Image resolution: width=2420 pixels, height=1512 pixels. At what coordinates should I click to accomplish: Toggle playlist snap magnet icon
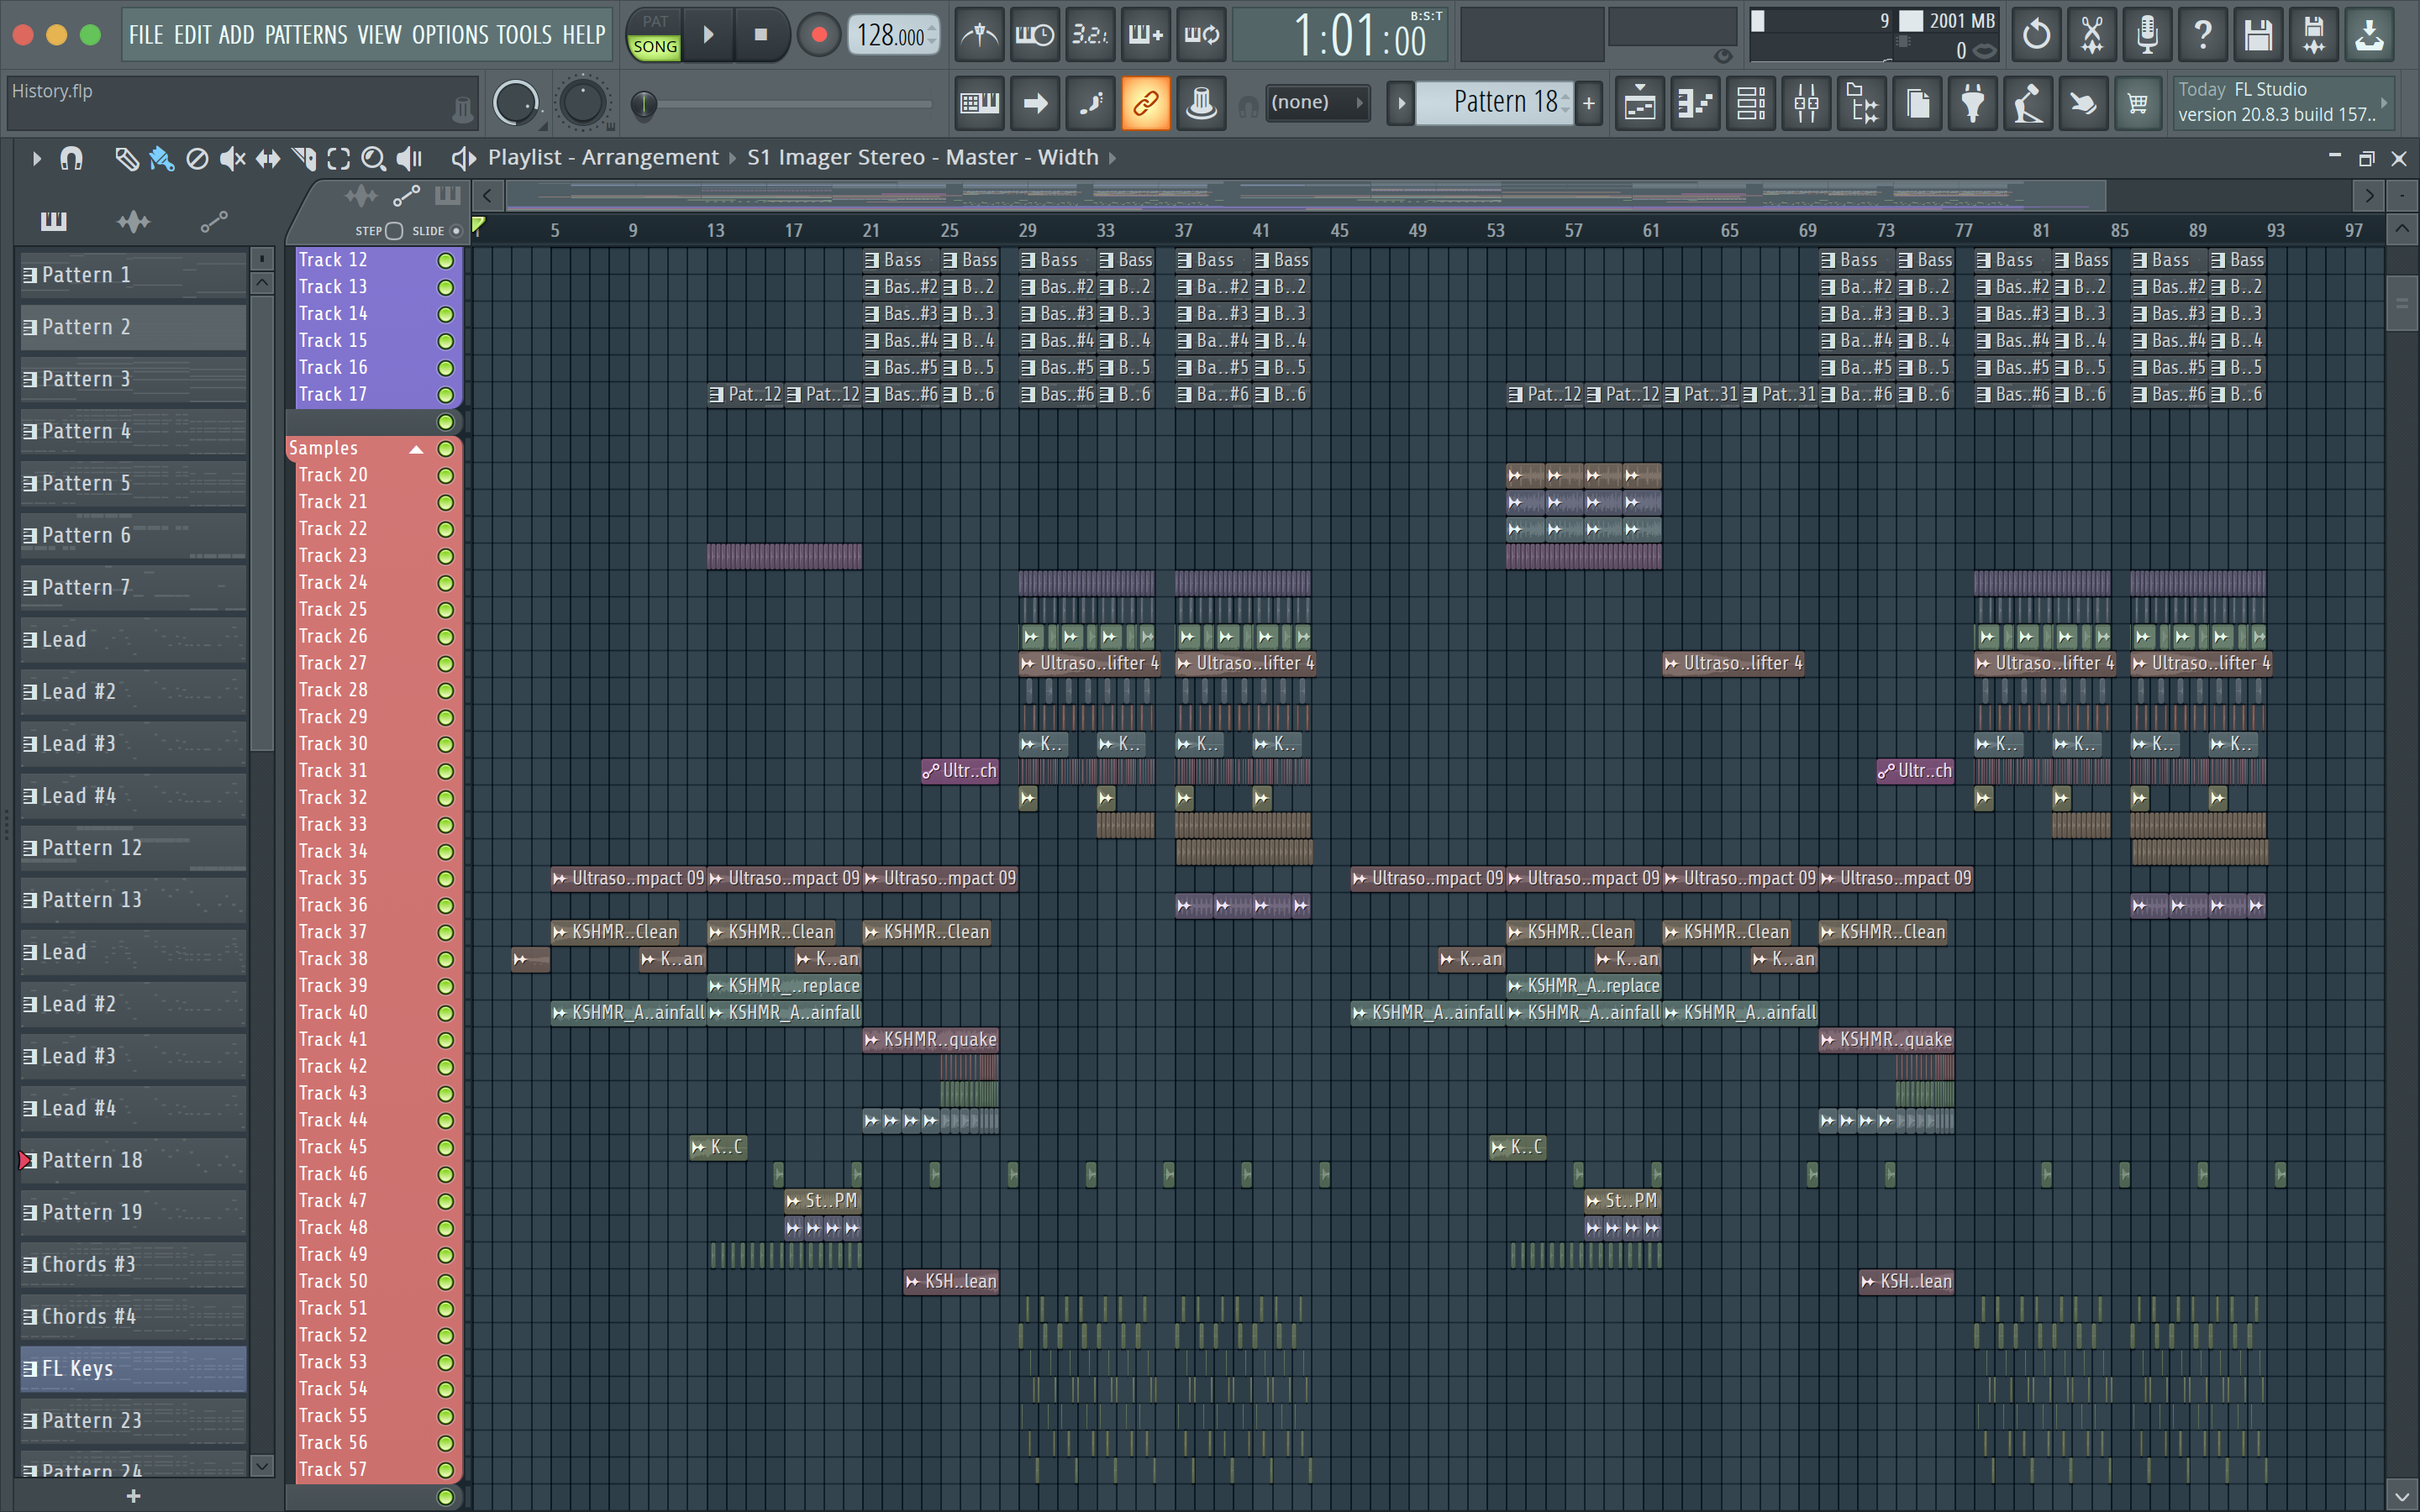(71, 158)
